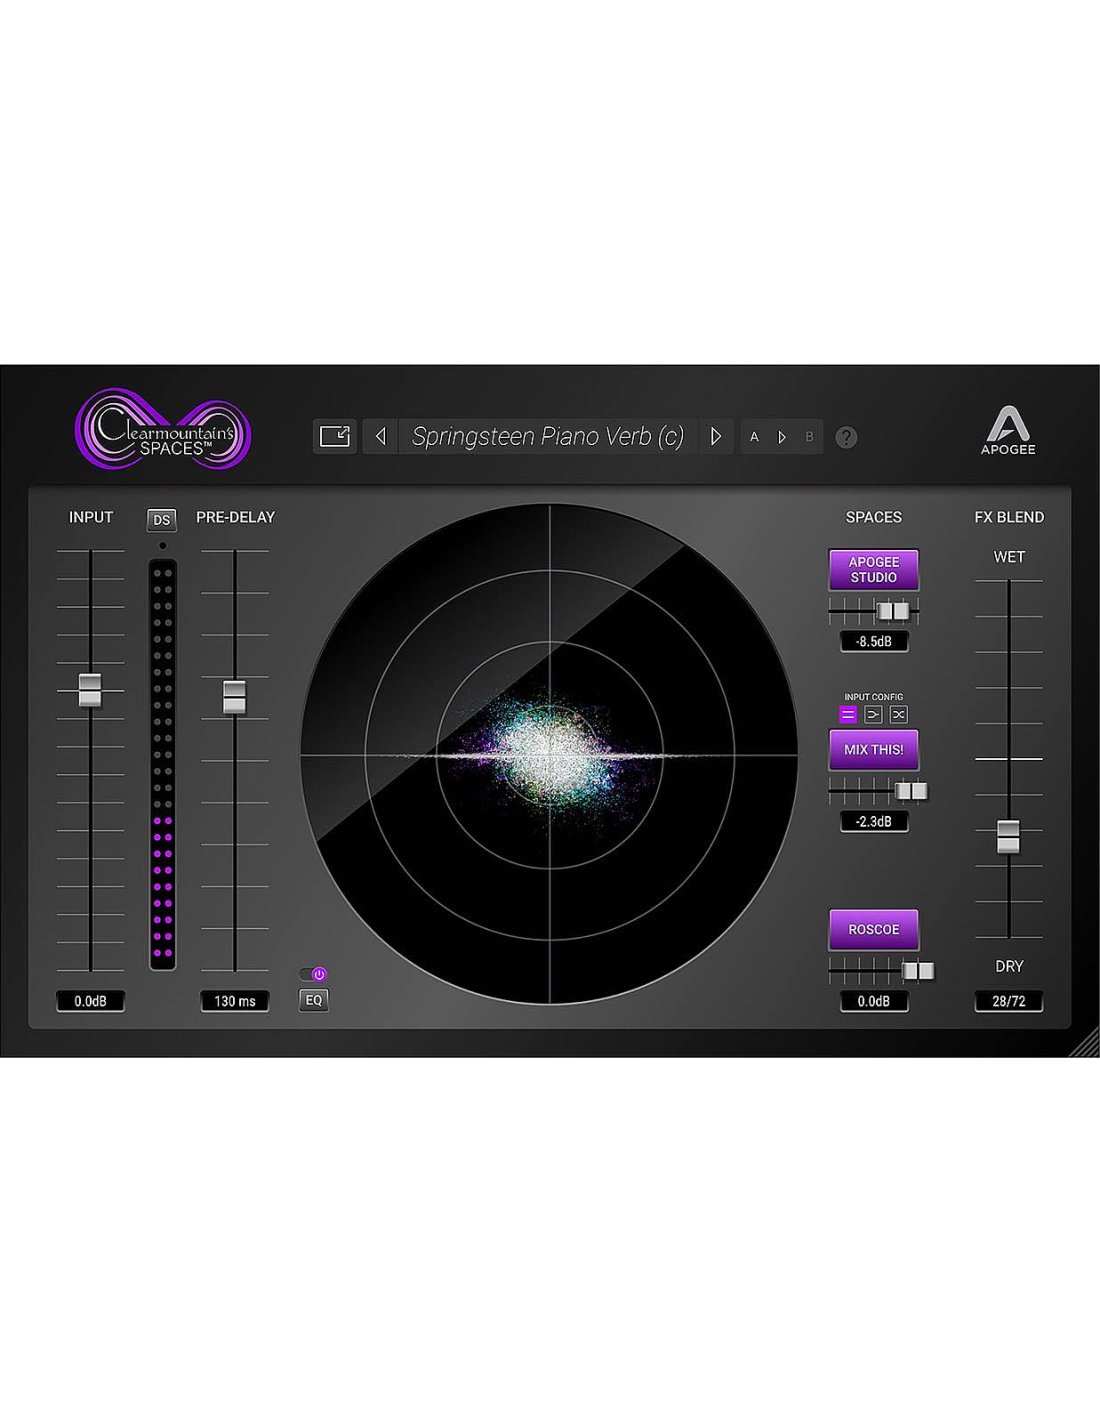The height and width of the screenshot is (1422, 1100).
Task: Click the clip indicator dot above the meter
Action: pos(162,545)
